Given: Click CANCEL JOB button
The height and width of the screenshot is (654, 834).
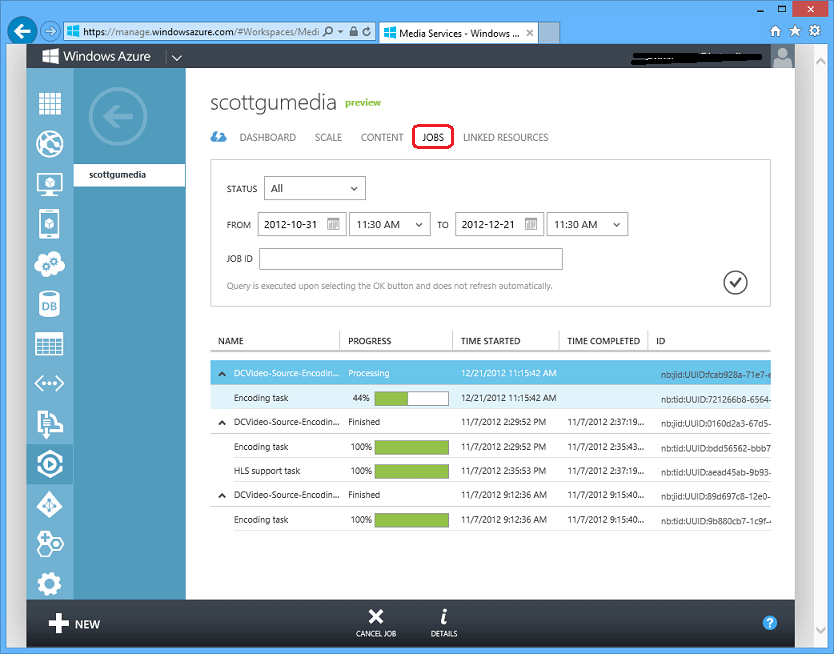Looking at the screenshot, I should [x=376, y=623].
